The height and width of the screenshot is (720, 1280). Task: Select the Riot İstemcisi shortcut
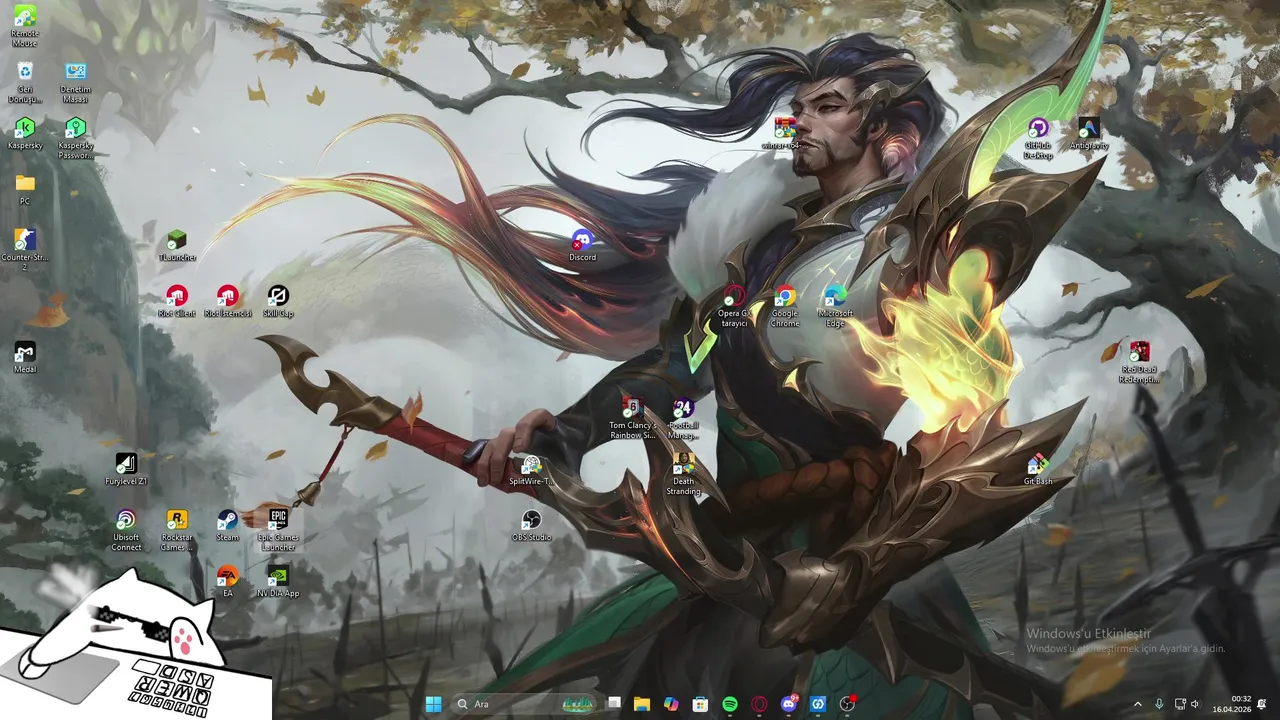point(228,301)
